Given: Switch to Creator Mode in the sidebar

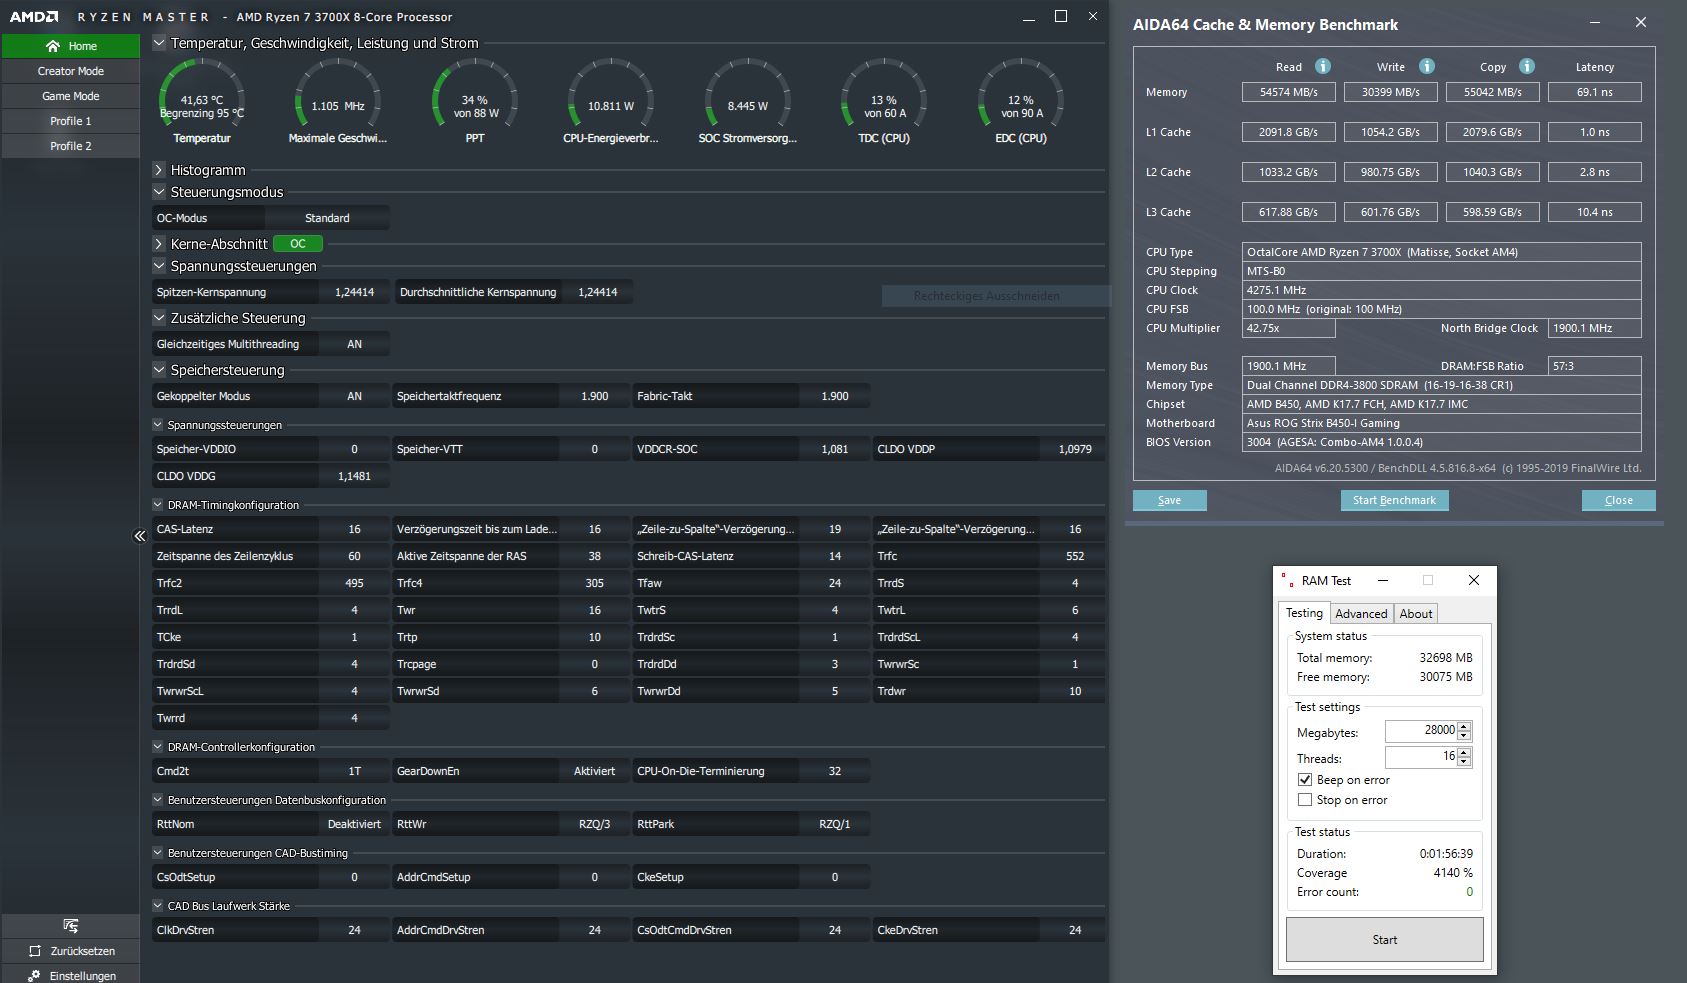Looking at the screenshot, I should click(71, 71).
